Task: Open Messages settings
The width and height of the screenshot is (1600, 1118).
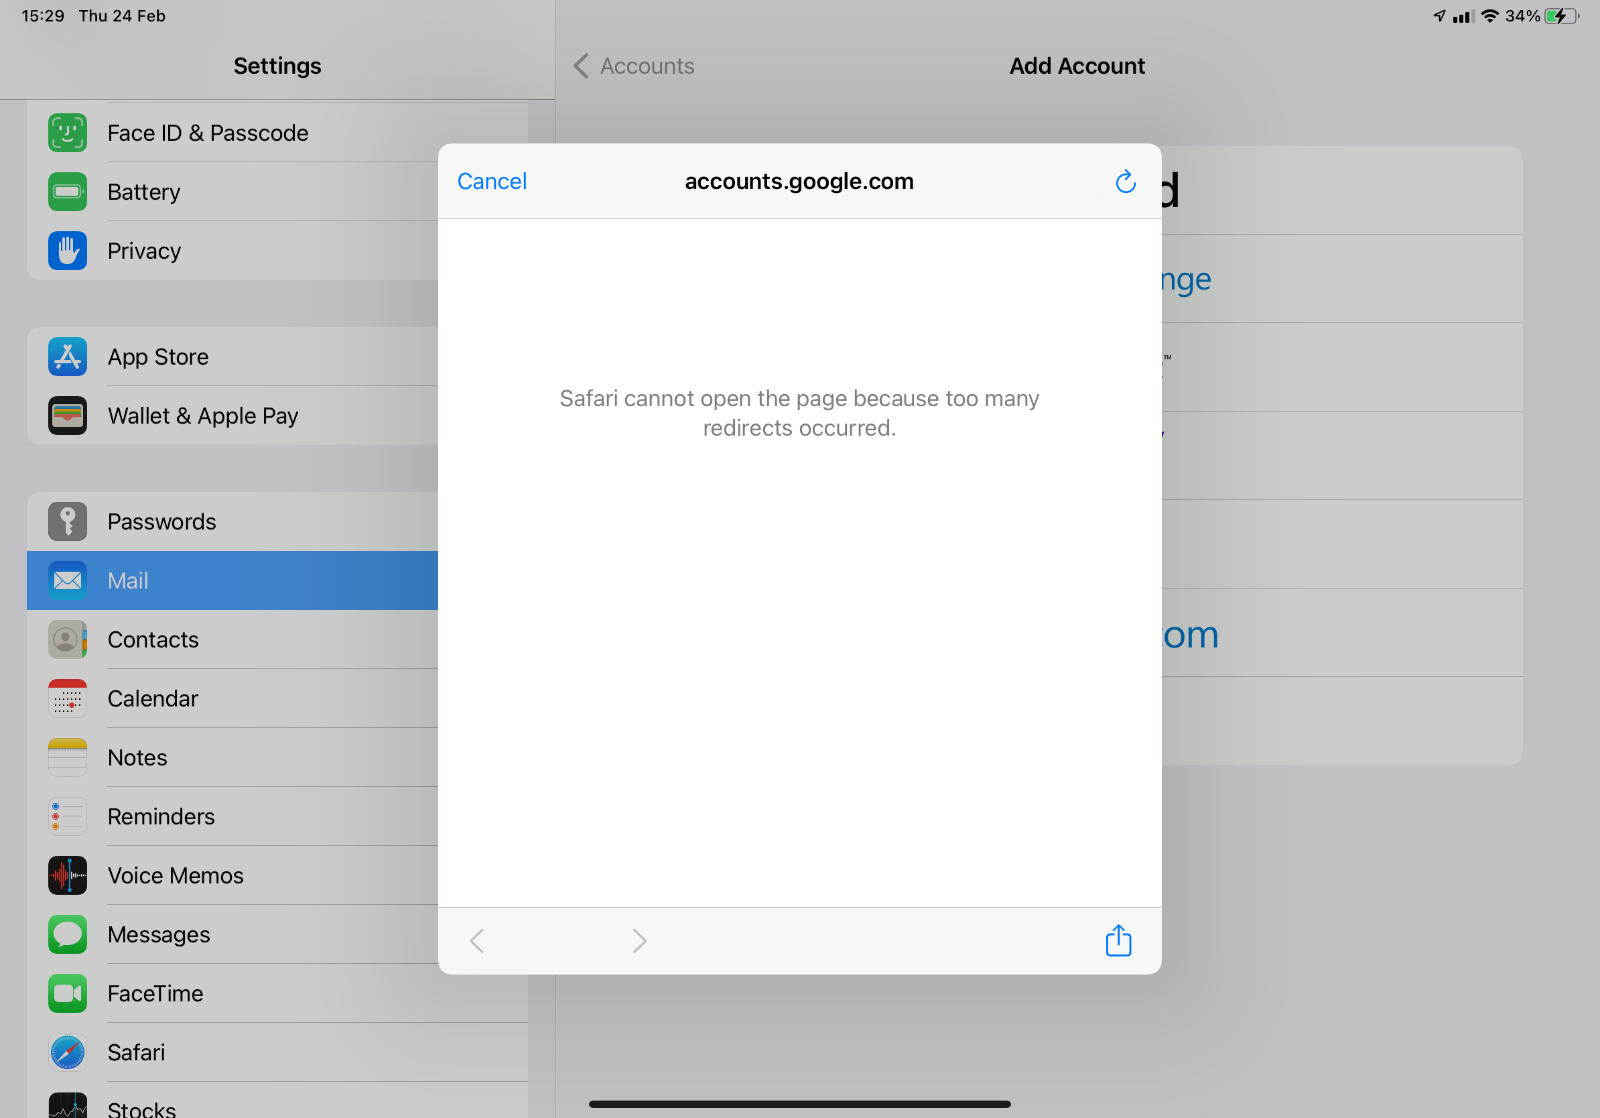Action: pyautogui.click(x=232, y=935)
